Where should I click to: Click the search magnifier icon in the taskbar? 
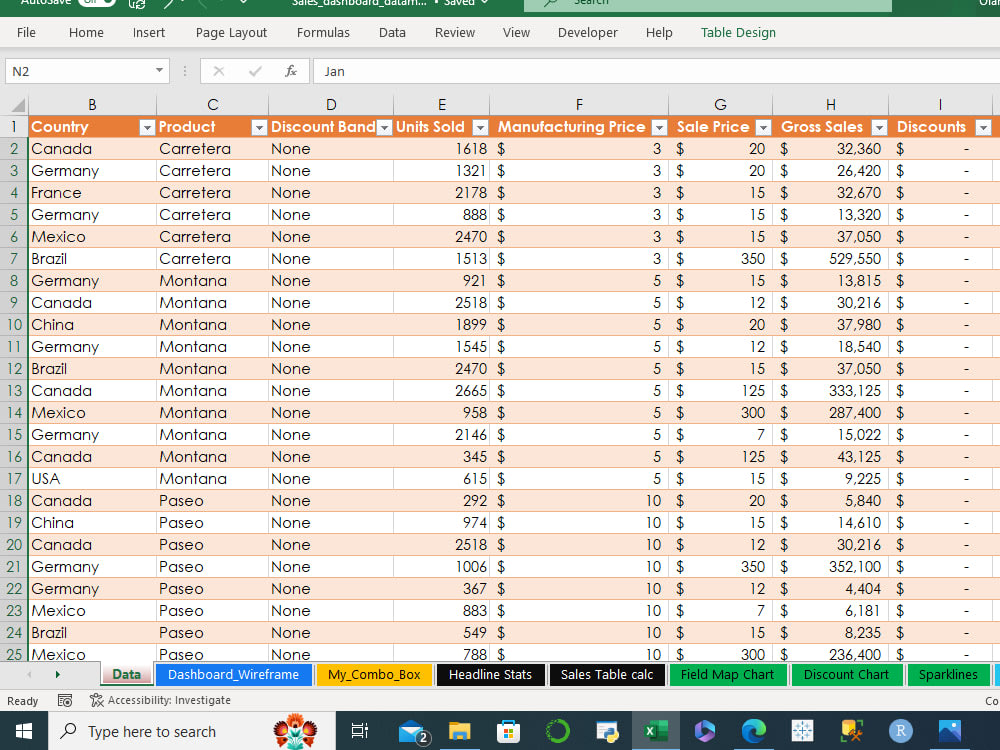pyautogui.click(x=68, y=731)
